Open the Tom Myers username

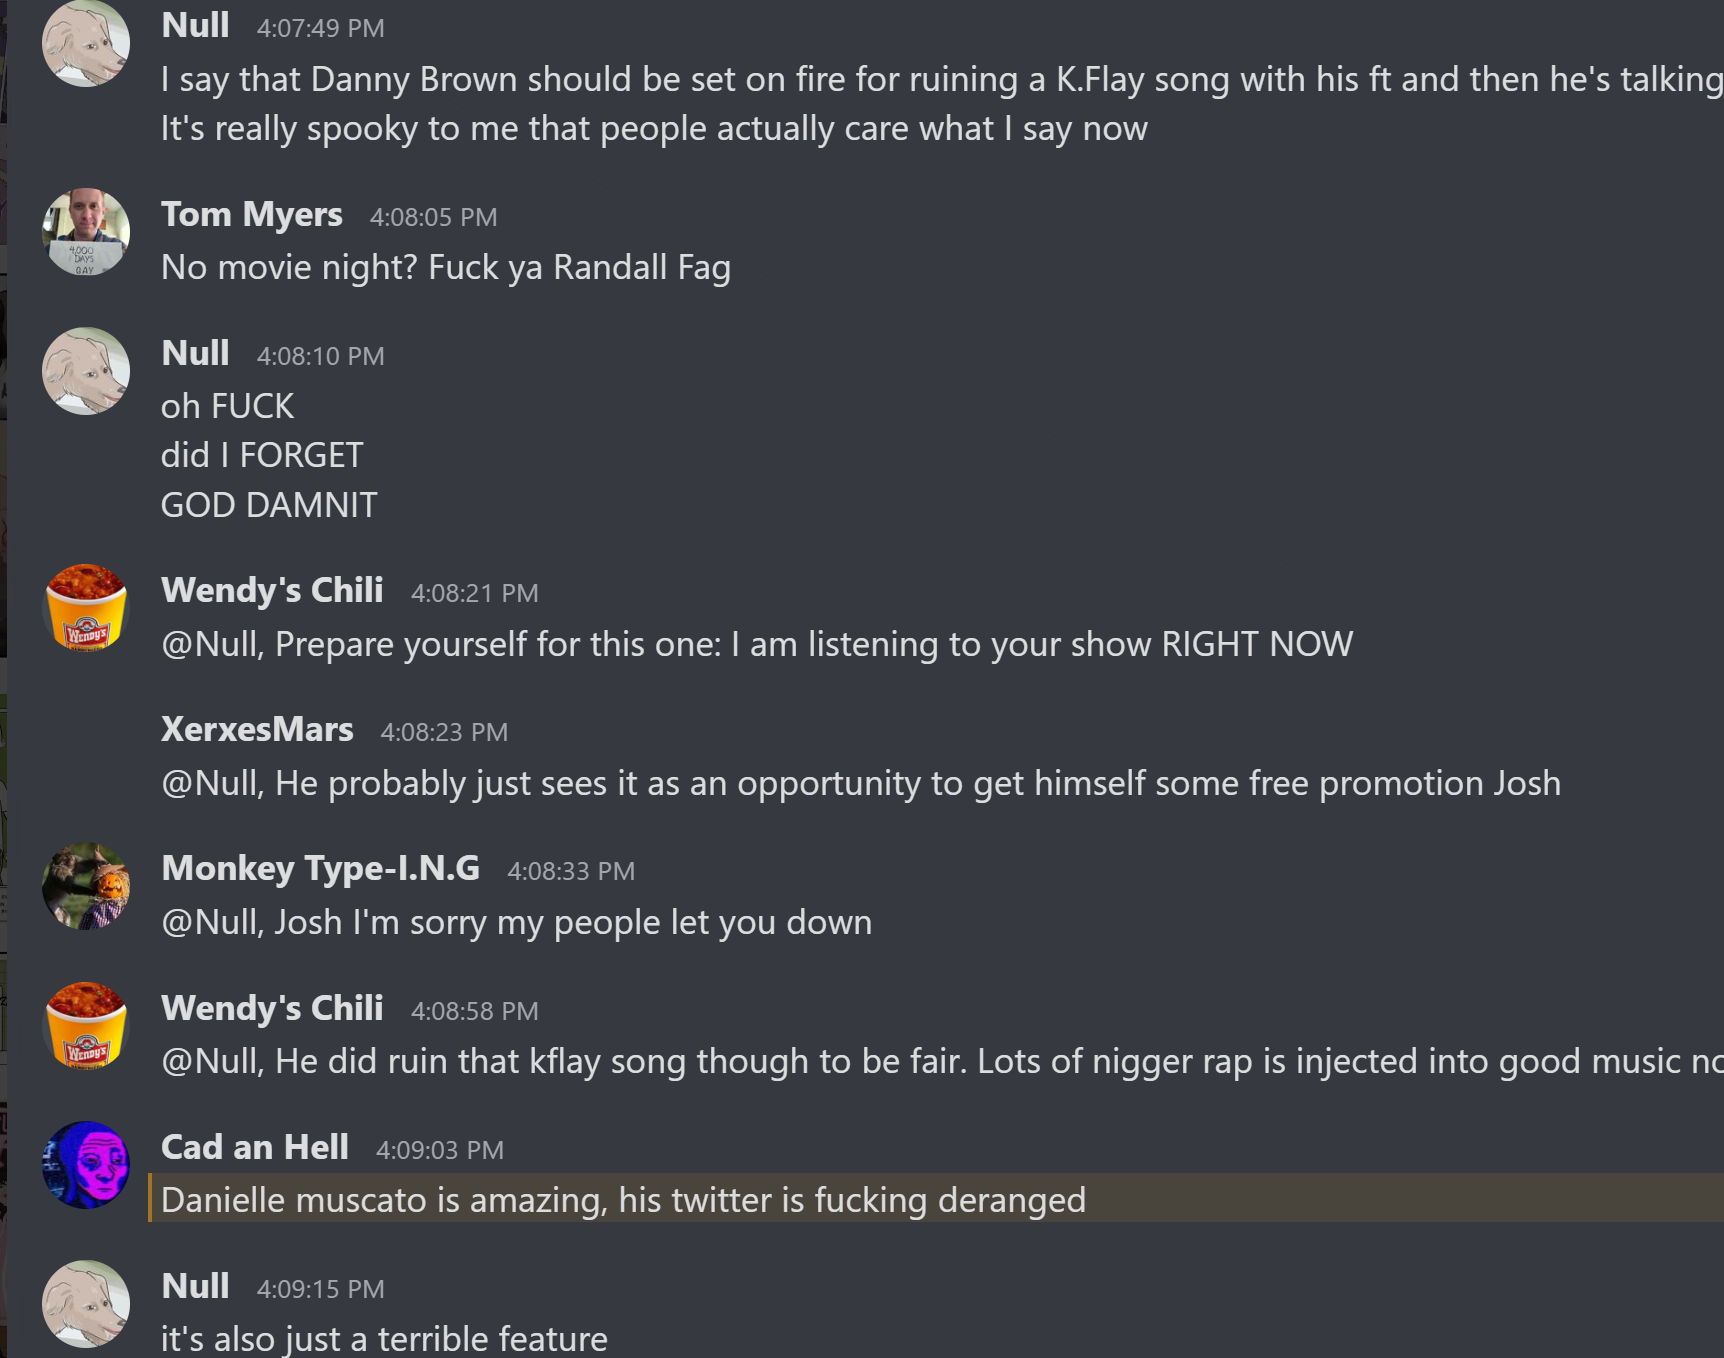252,215
